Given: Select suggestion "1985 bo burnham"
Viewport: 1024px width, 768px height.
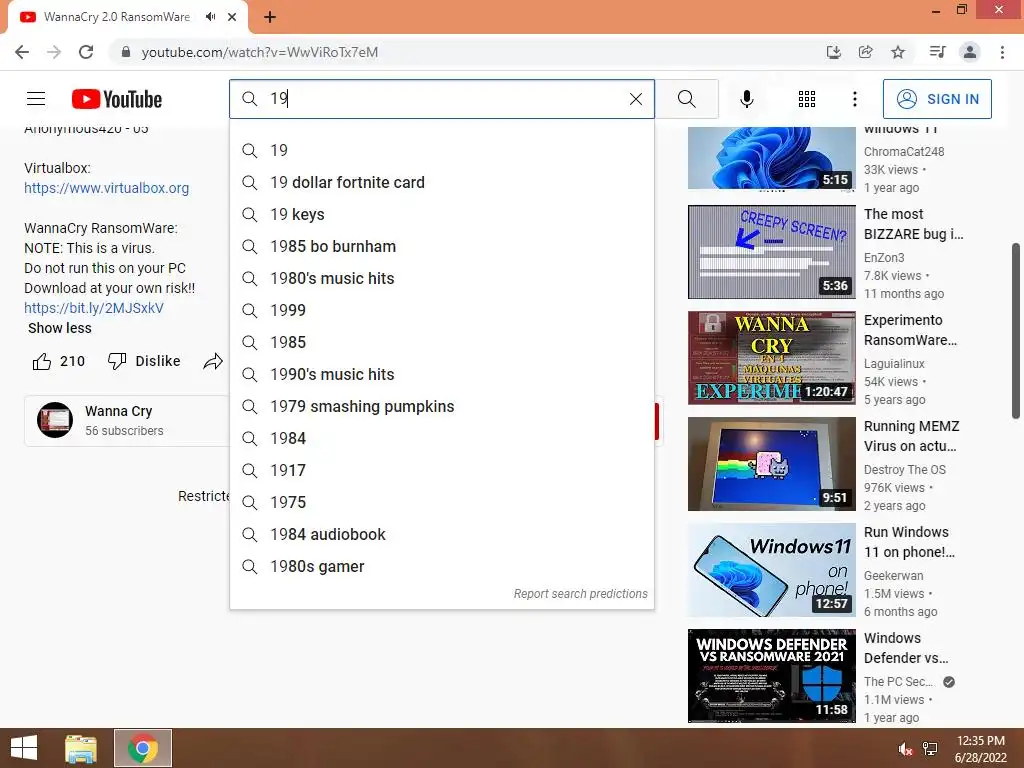Looking at the screenshot, I should tap(442, 246).
